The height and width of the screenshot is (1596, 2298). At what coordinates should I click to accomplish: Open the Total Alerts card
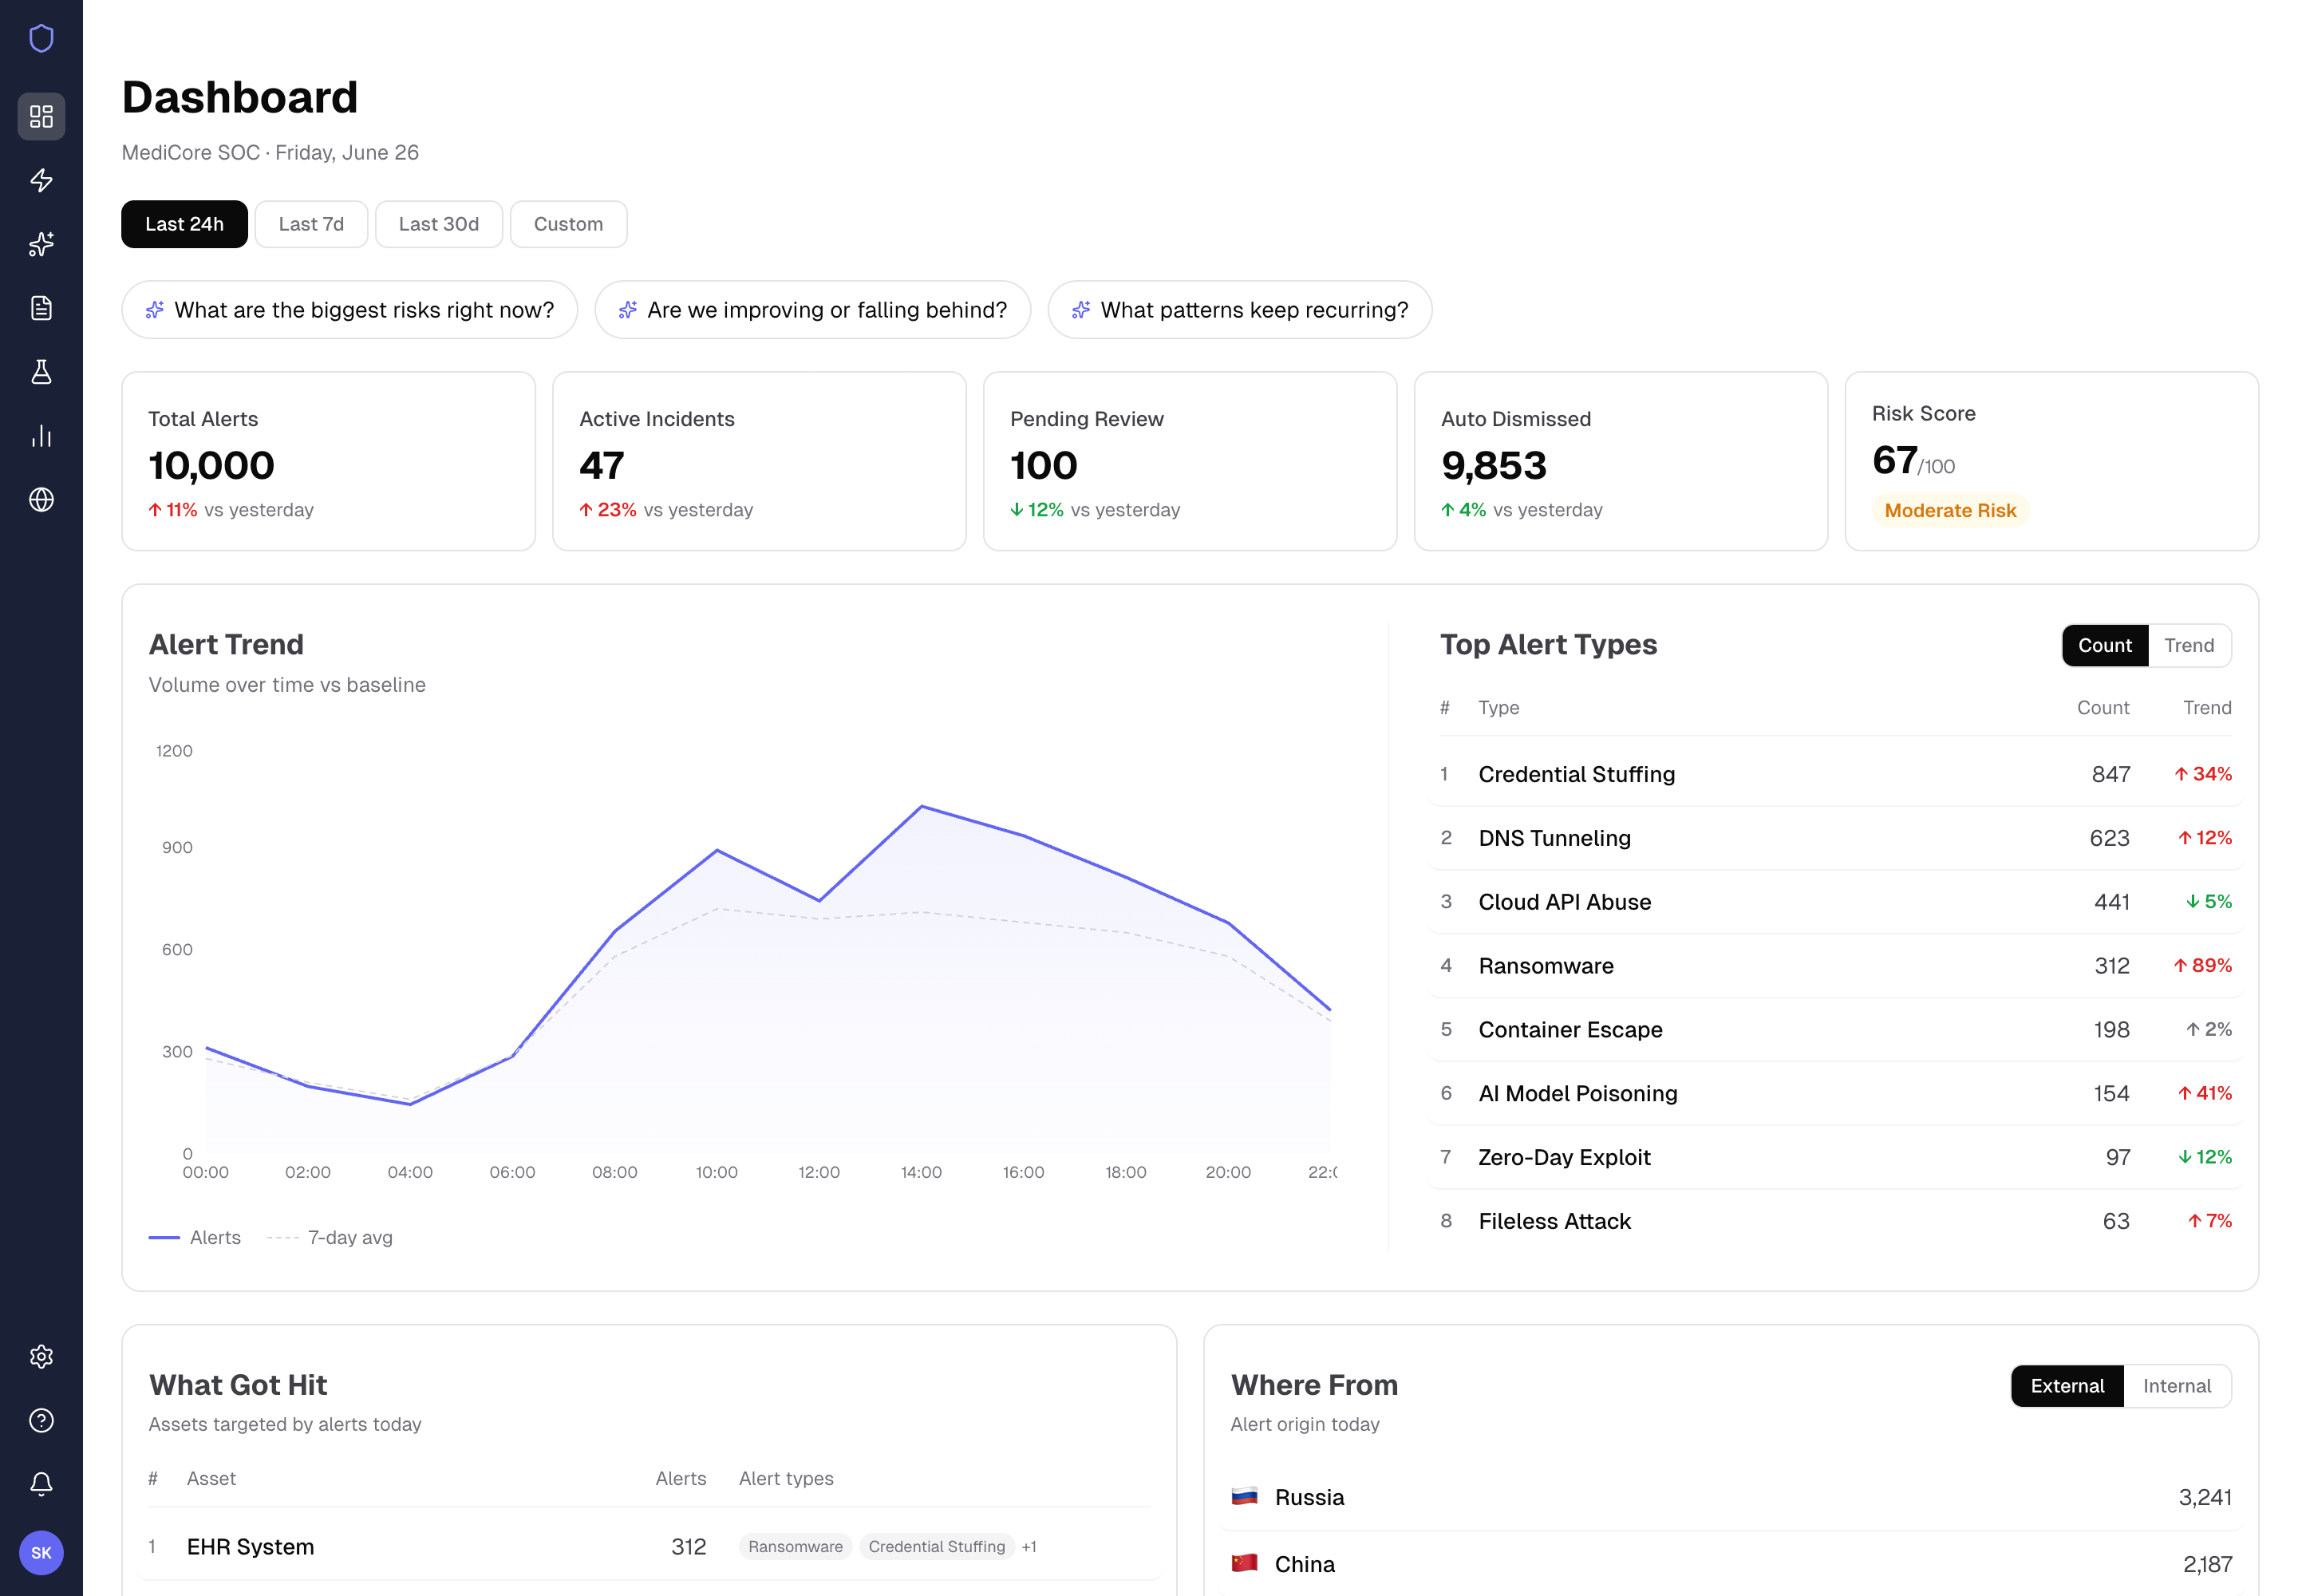pos(328,461)
